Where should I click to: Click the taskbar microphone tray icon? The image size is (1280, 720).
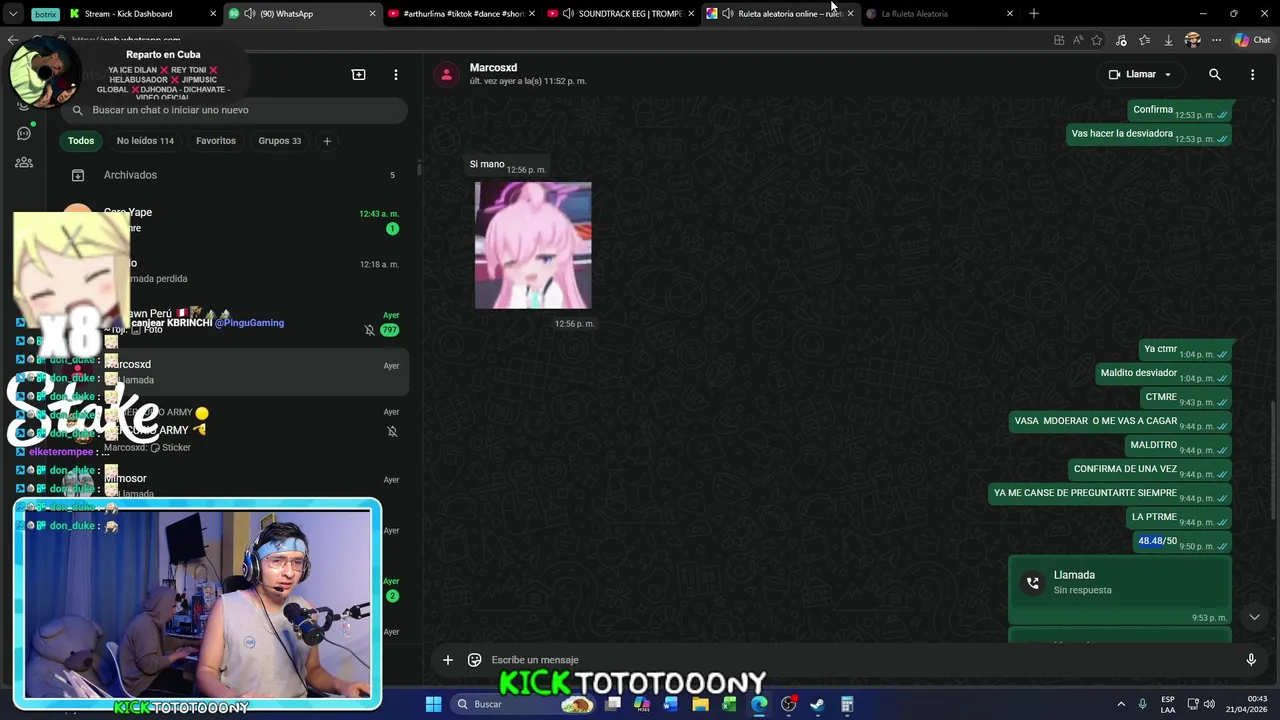click(1142, 704)
